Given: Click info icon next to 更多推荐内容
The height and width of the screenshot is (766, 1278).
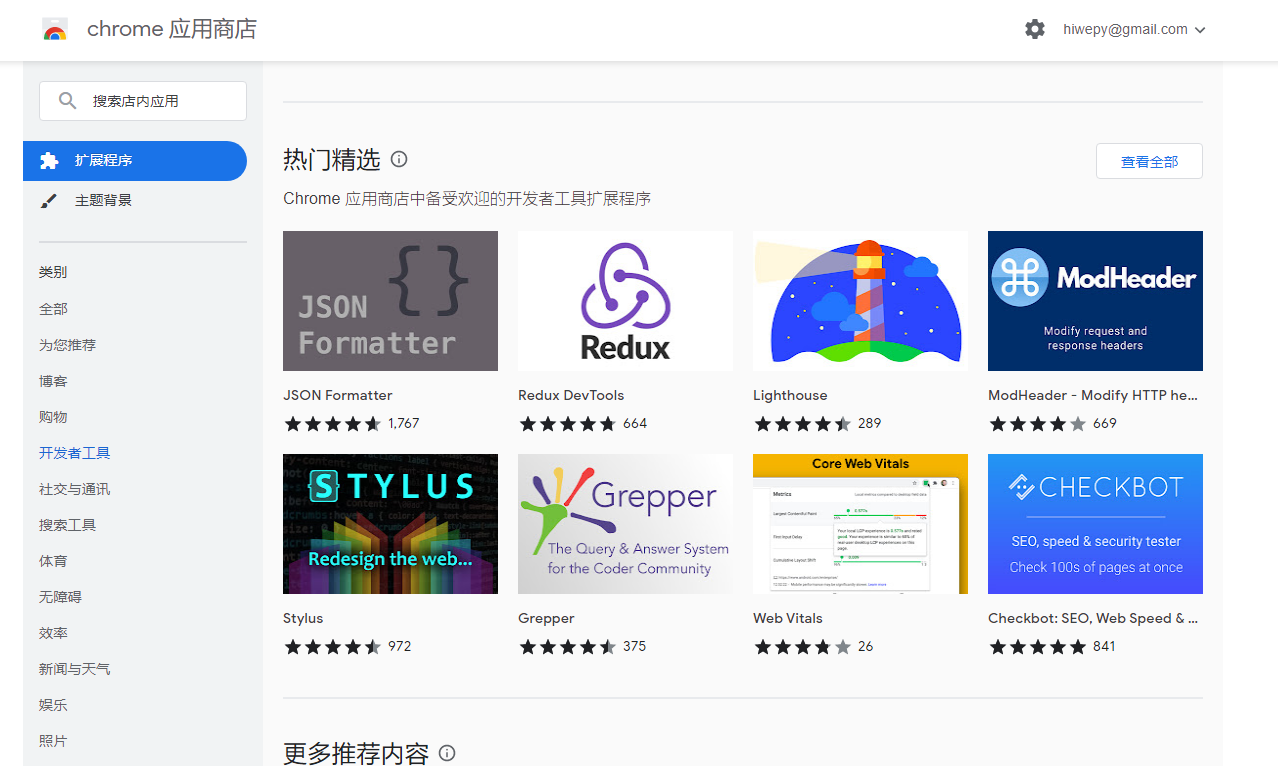Looking at the screenshot, I should pos(447,753).
